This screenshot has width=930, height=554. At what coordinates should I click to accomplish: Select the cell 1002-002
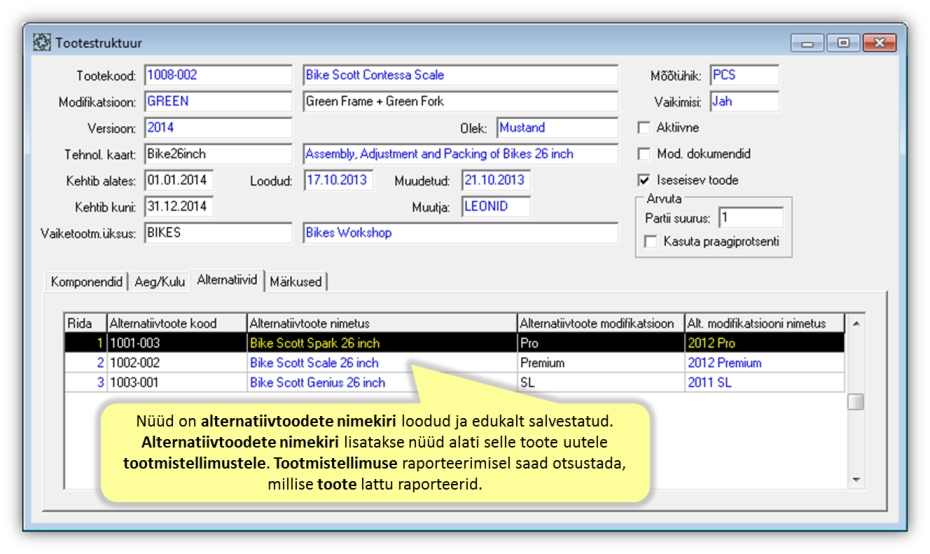coord(177,363)
